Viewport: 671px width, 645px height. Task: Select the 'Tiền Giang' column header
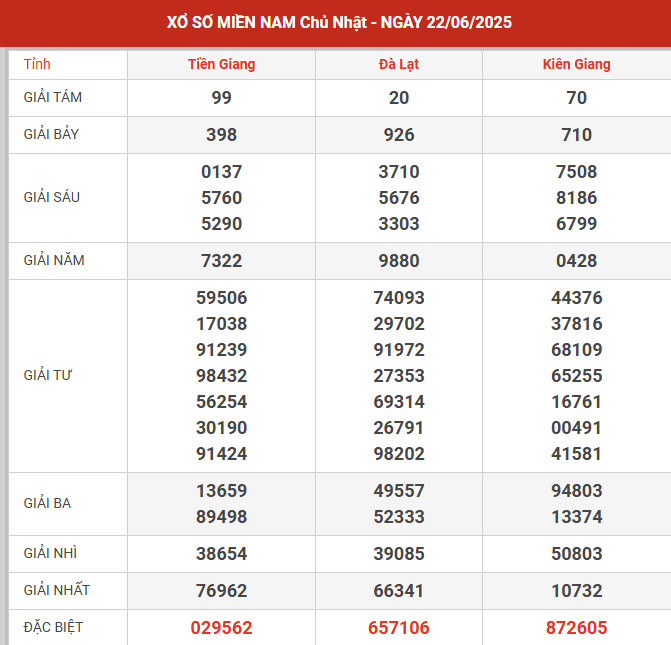[x=222, y=64]
